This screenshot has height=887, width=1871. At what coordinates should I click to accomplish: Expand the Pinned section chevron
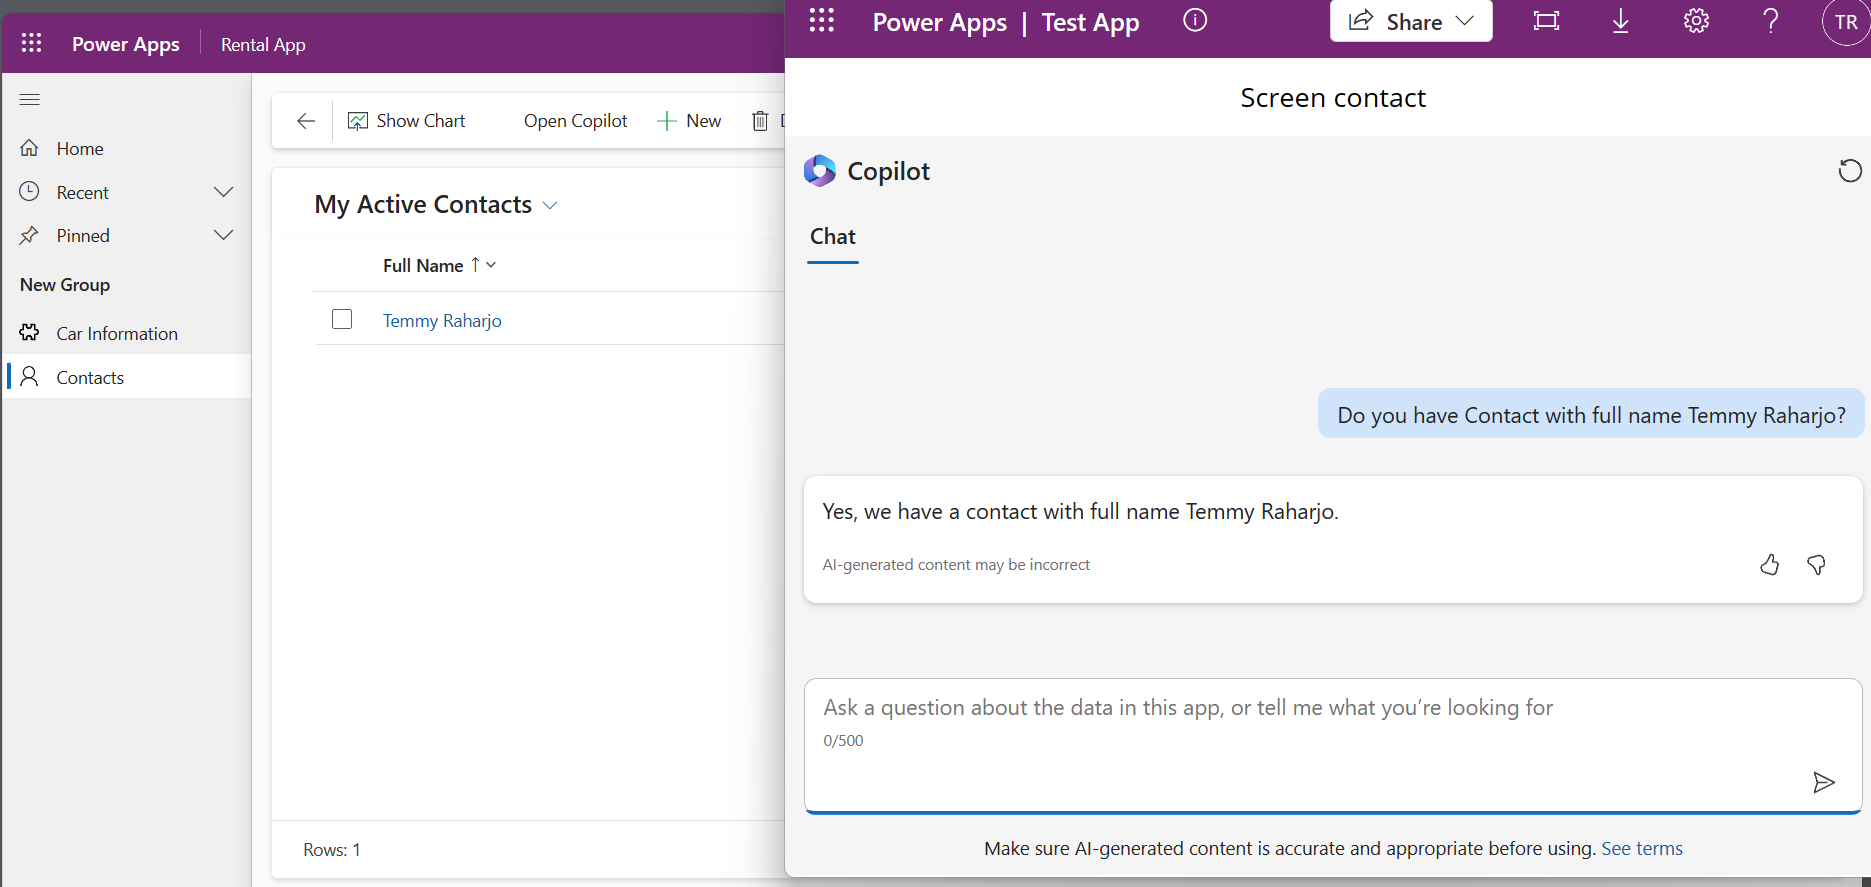point(223,235)
